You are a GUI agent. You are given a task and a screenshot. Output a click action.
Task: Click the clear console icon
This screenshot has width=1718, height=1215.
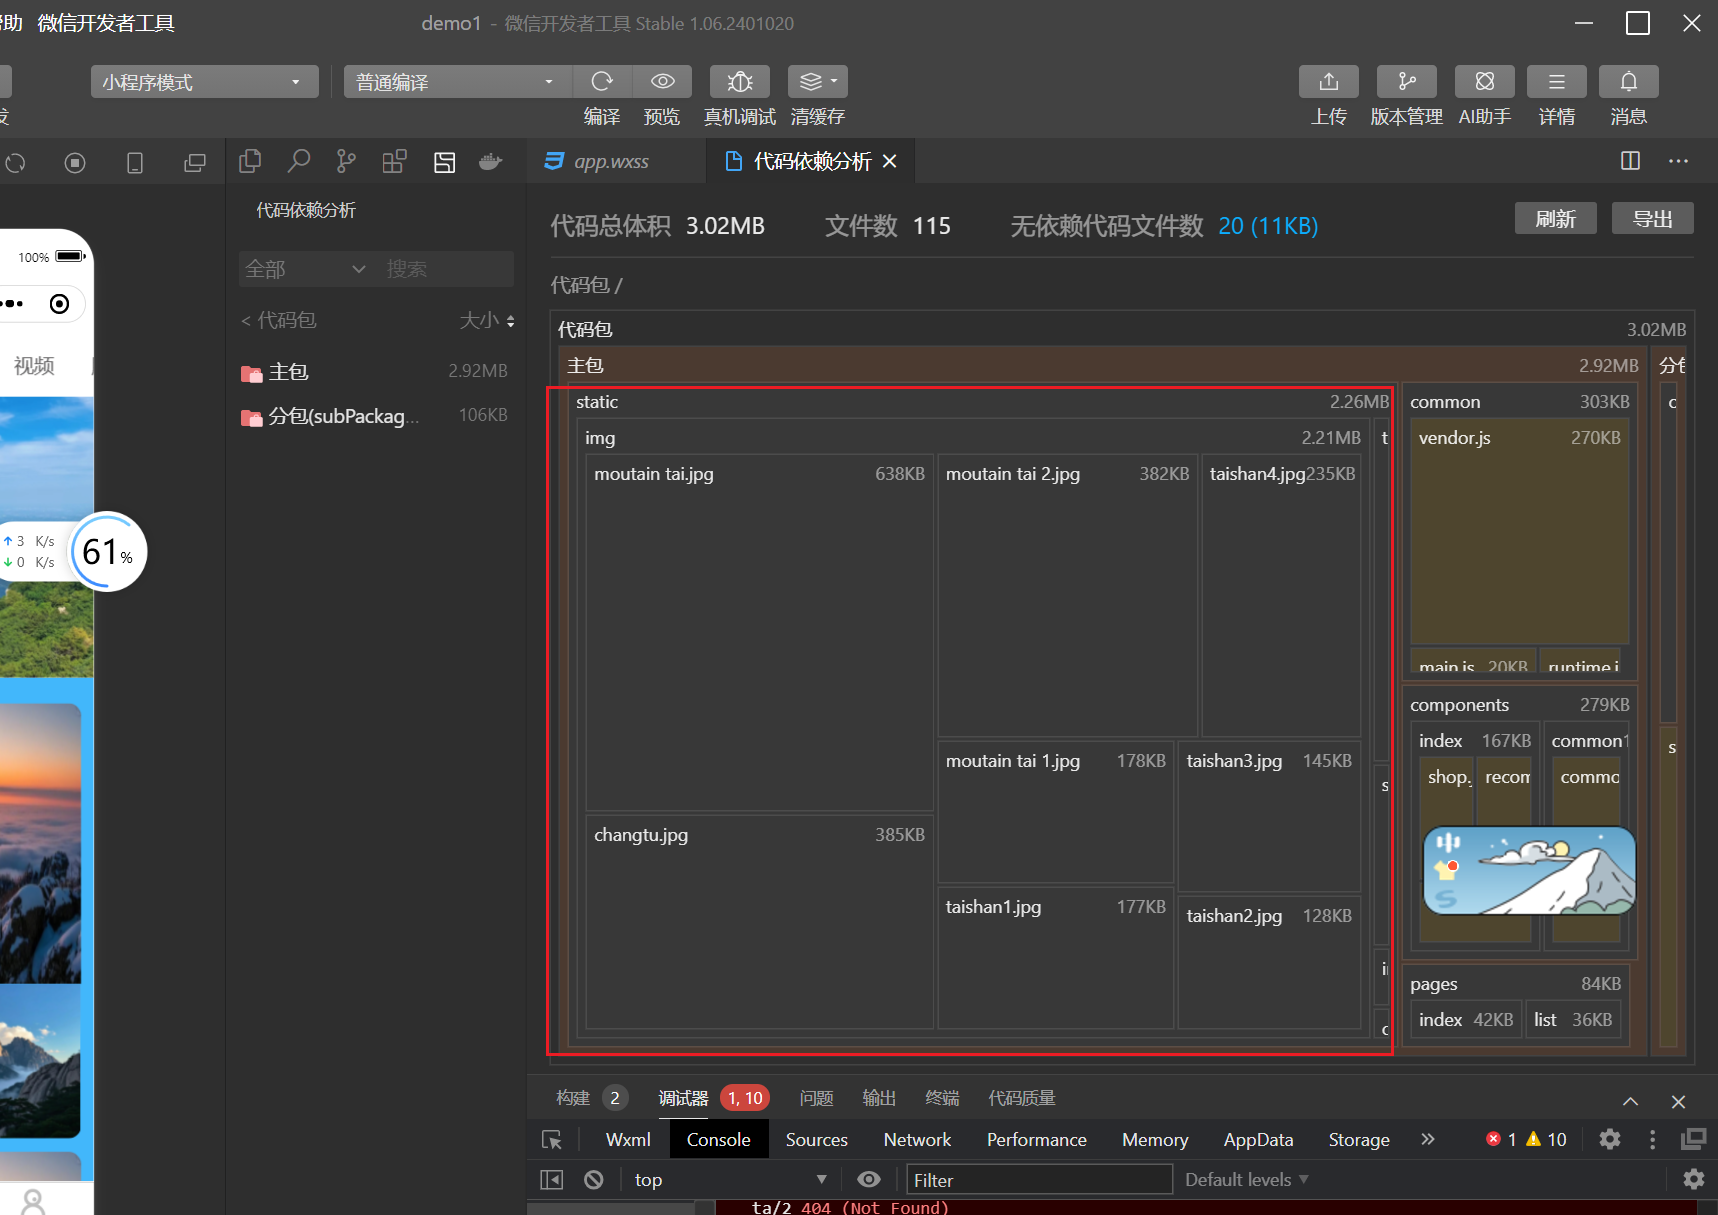(x=594, y=1180)
